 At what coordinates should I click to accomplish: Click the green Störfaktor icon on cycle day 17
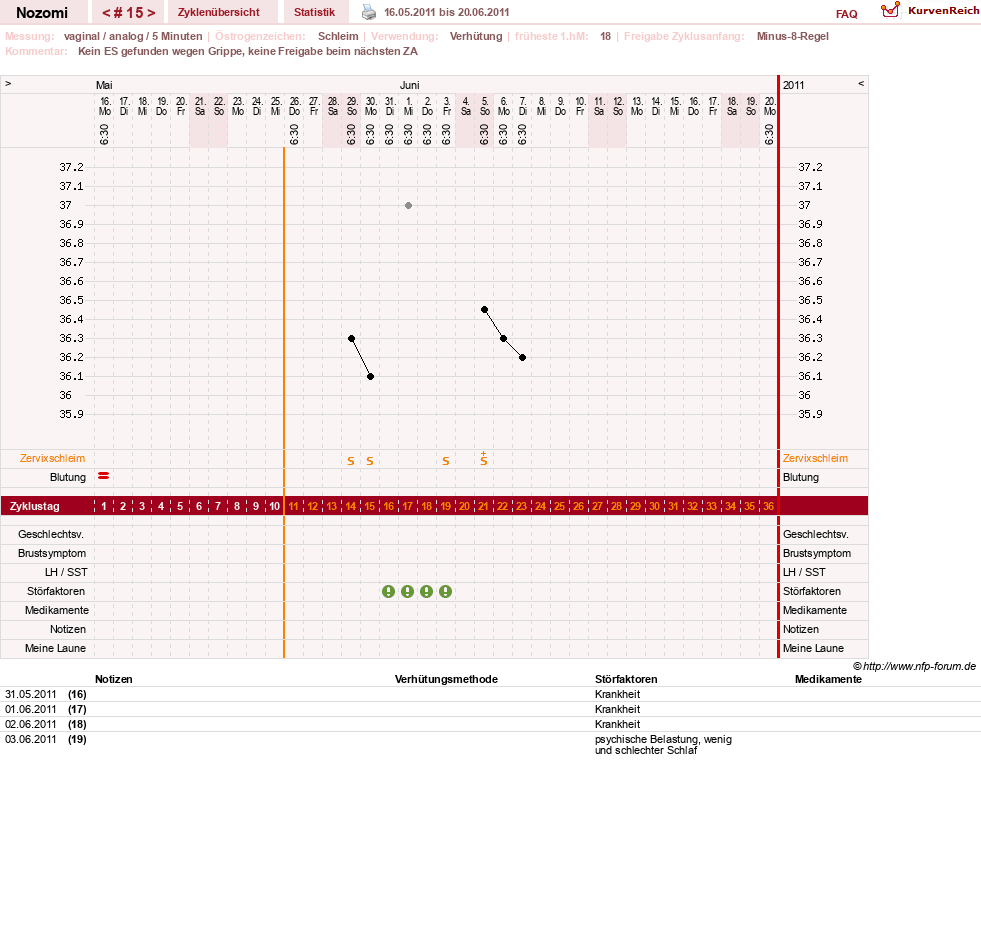coord(407,592)
